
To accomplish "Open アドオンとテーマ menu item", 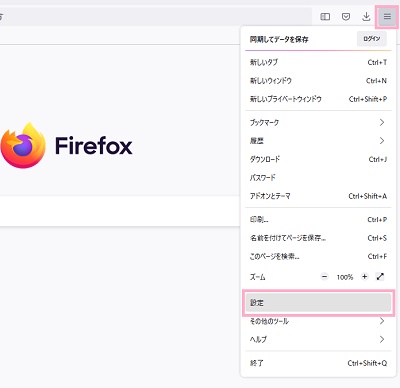I will tap(318, 196).
